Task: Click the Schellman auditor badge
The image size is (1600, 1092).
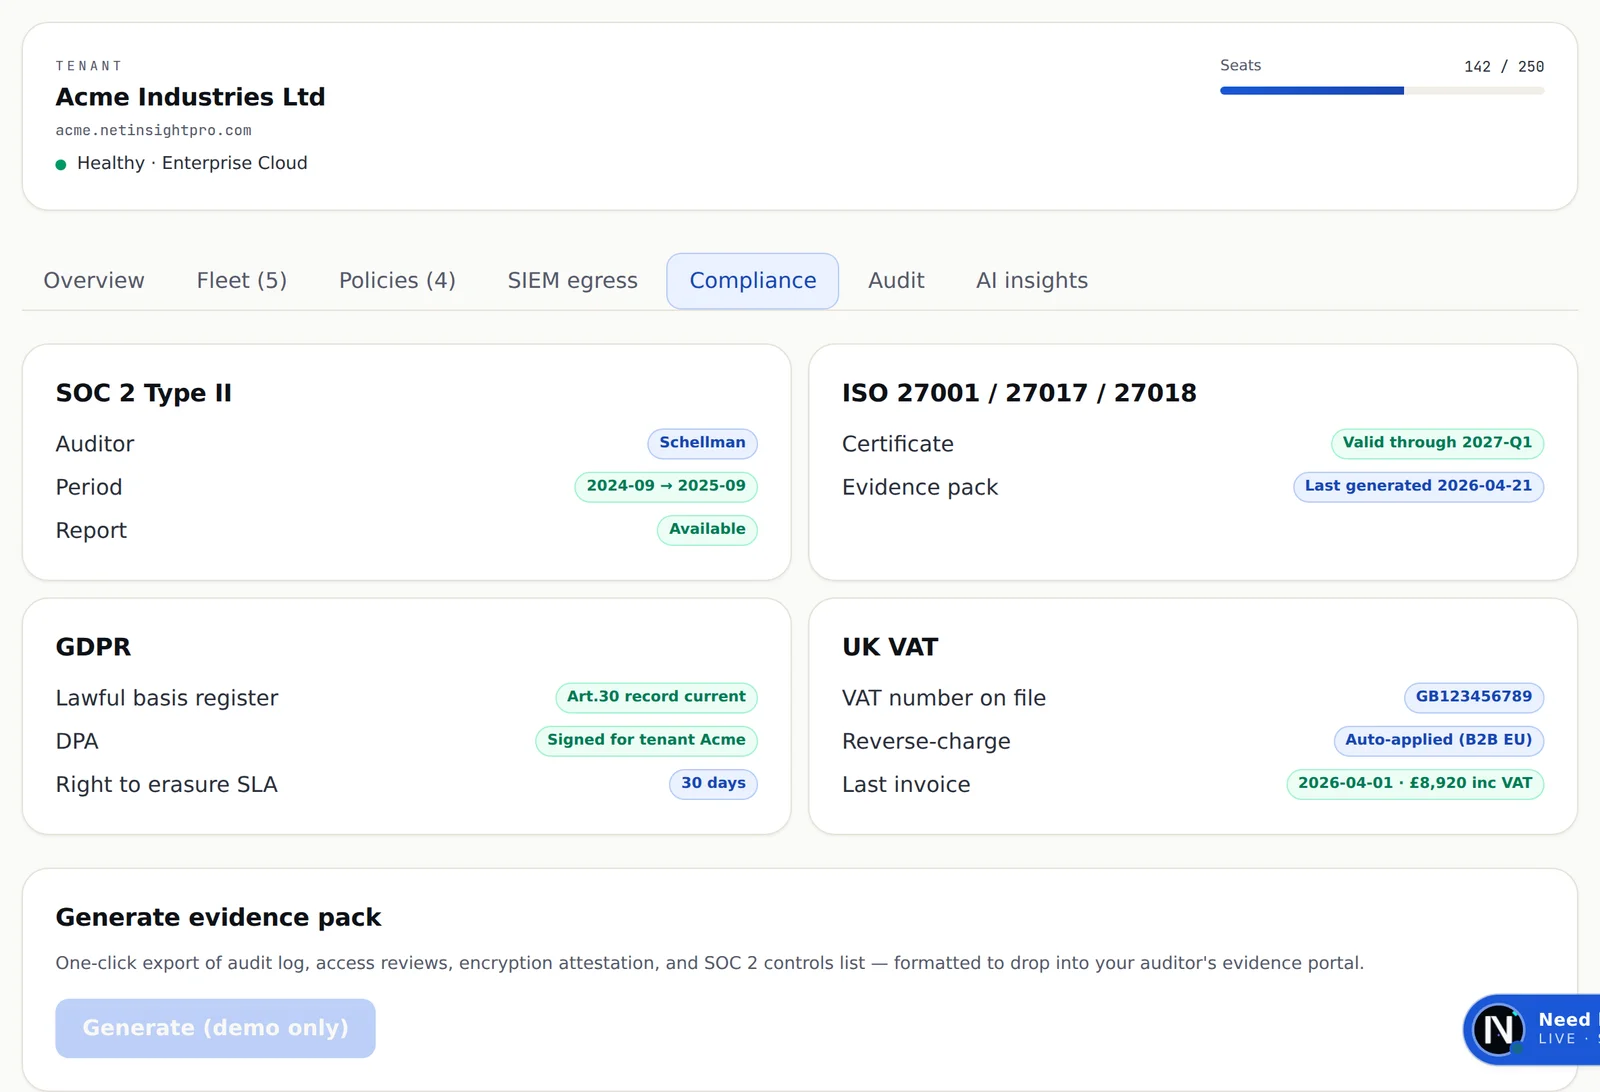Action: [x=702, y=443]
